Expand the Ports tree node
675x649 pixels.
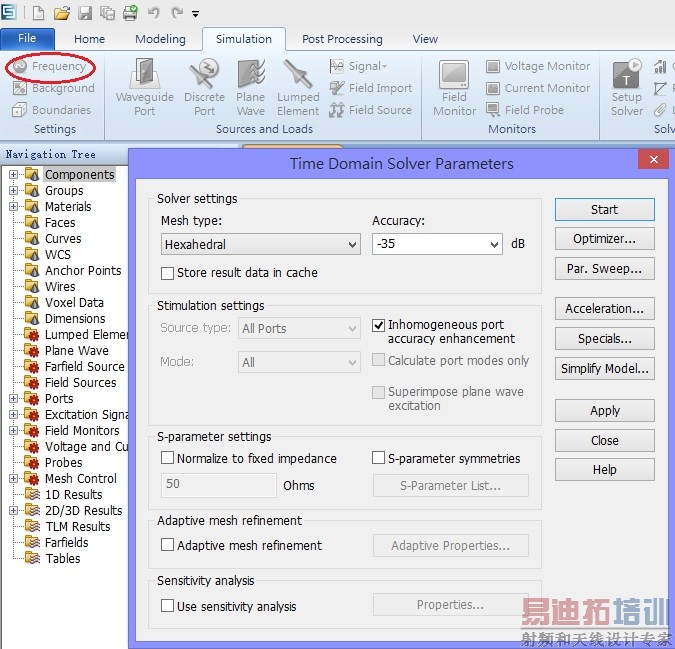pos(13,398)
